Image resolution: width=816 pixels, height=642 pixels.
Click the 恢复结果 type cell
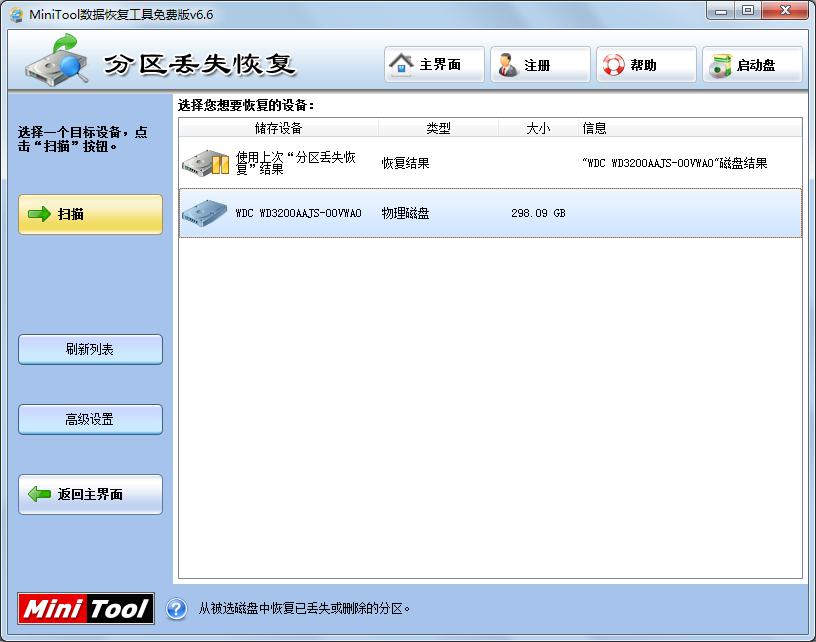tap(405, 163)
